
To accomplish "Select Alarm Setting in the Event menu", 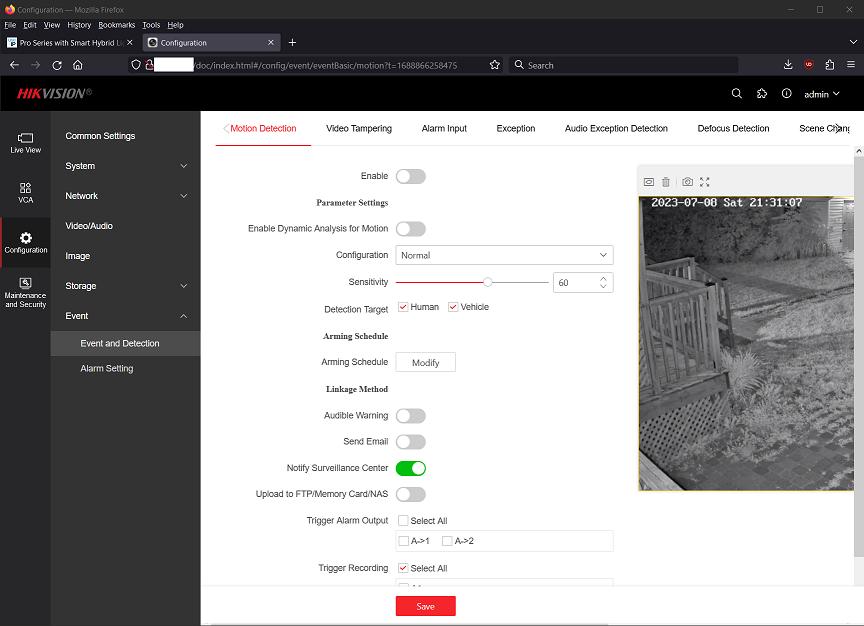I will point(107,369).
